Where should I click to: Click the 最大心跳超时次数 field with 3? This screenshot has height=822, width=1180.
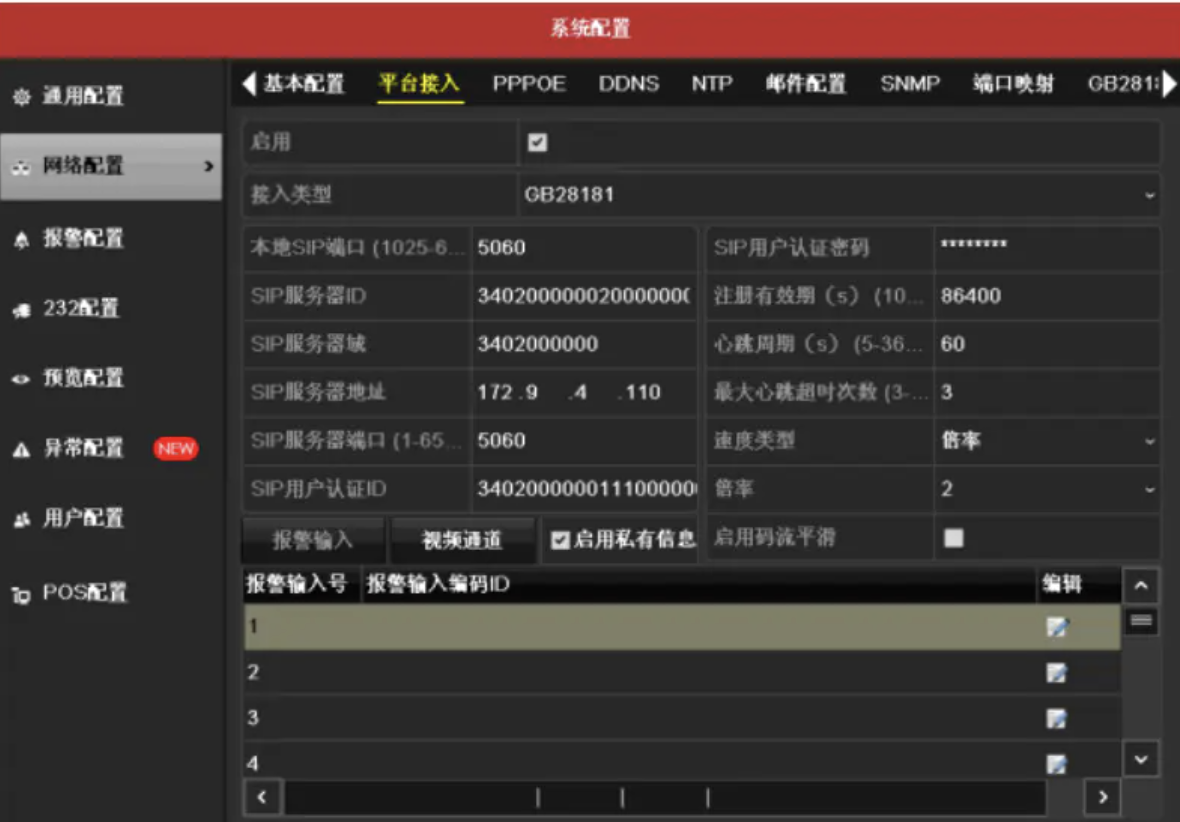1047,392
